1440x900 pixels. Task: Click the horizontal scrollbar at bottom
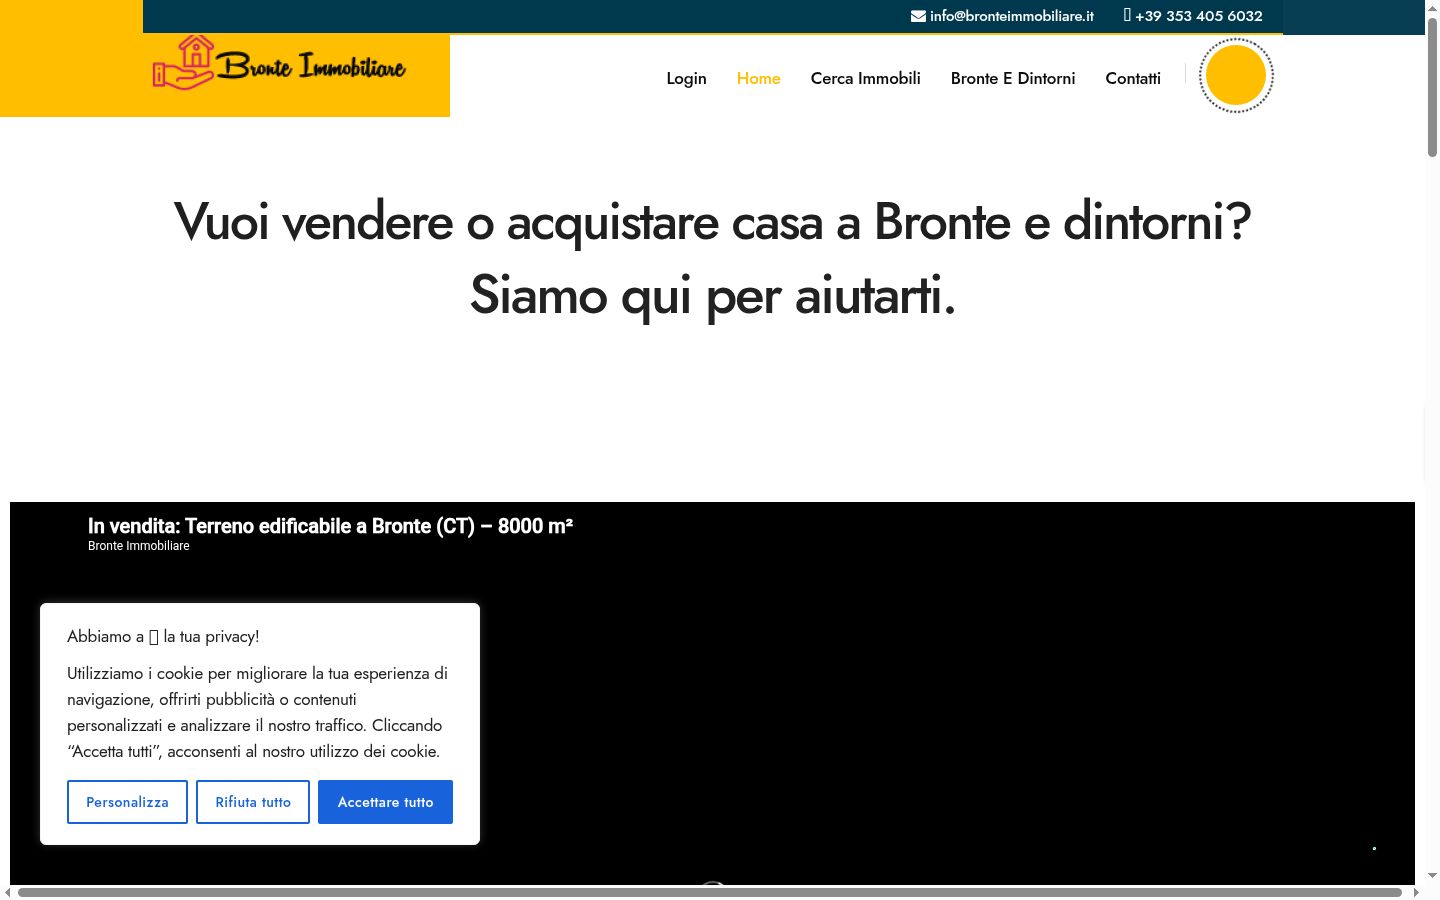tap(710, 892)
